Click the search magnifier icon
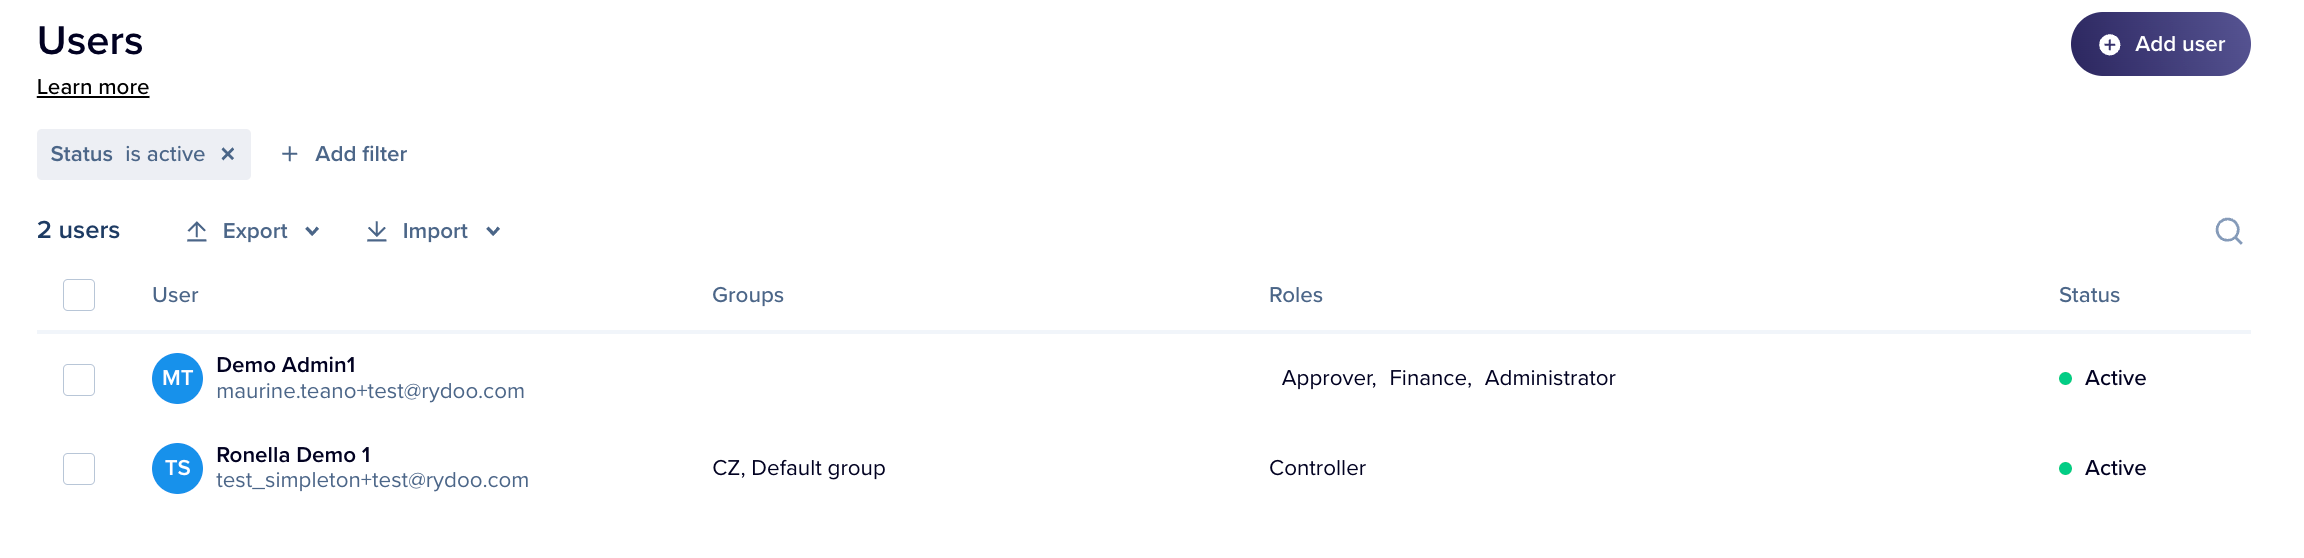This screenshot has width=2304, height=558. [2229, 231]
